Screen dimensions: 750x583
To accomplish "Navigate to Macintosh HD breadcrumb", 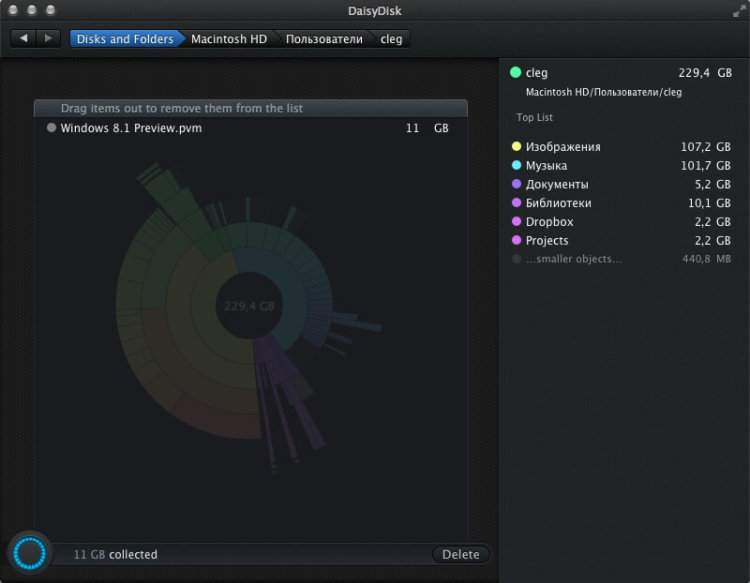I will (229, 39).
